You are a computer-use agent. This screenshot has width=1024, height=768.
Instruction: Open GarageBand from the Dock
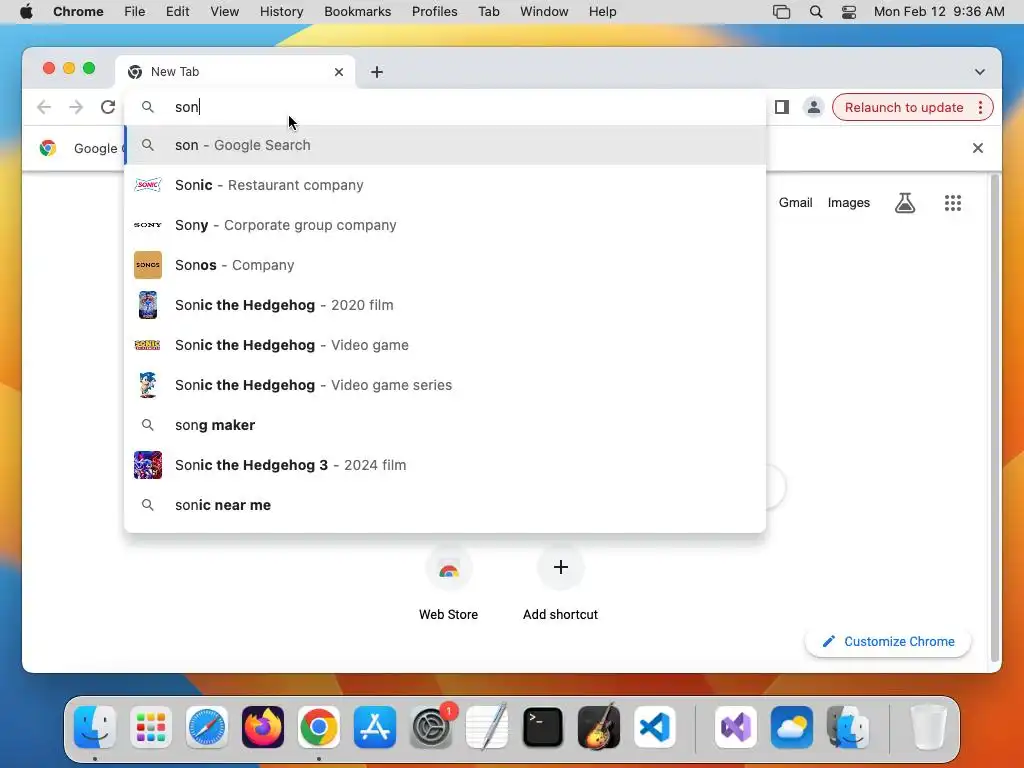pos(599,727)
